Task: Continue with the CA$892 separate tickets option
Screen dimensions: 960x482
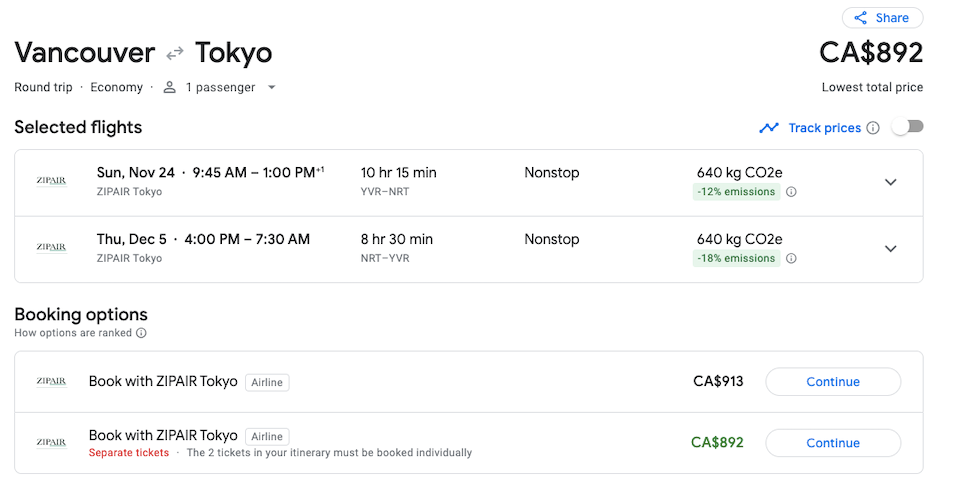Action: coord(833,443)
